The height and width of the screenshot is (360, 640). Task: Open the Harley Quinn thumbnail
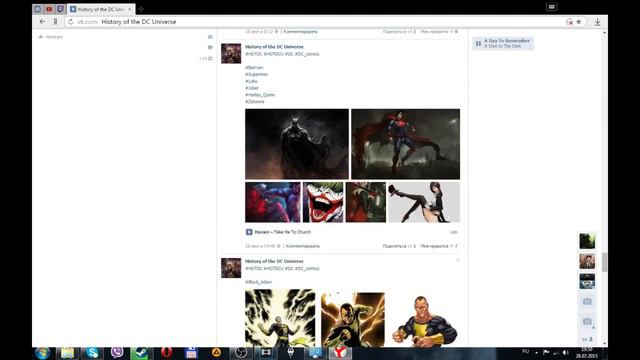pyautogui.click(x=366, y=202)
